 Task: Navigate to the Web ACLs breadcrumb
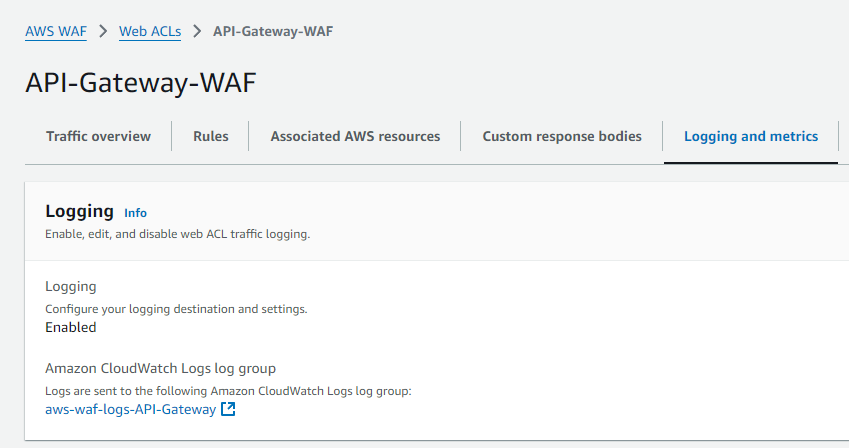point(150,31)
